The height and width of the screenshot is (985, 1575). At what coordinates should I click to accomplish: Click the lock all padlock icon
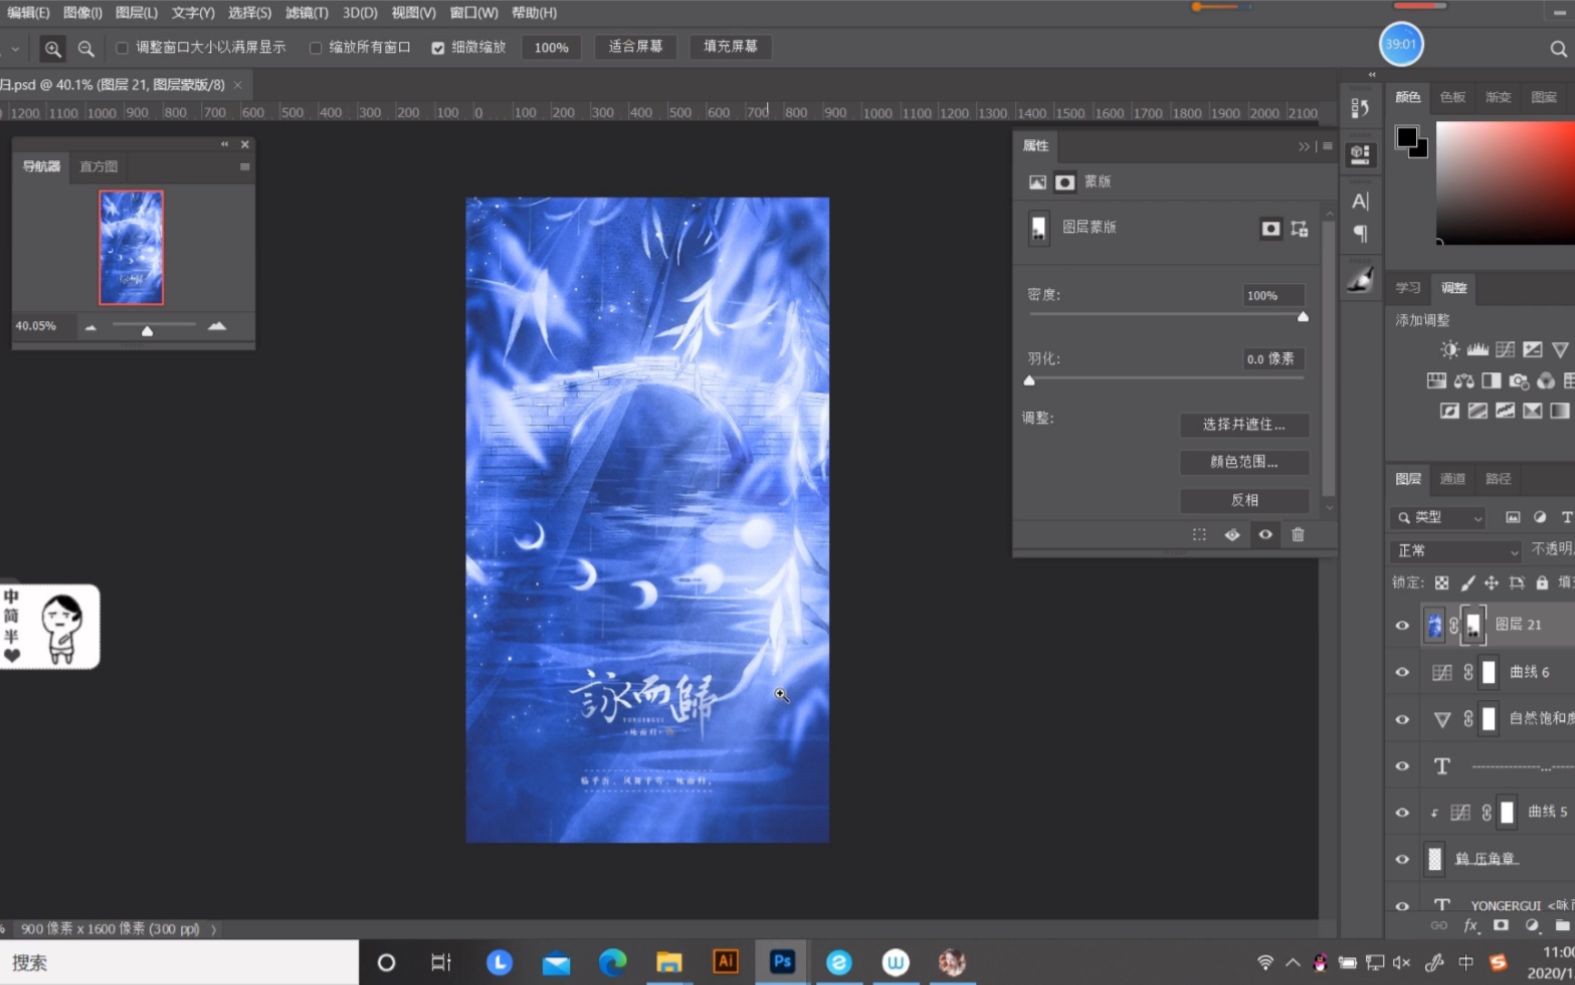click(x=1542, y=583)
